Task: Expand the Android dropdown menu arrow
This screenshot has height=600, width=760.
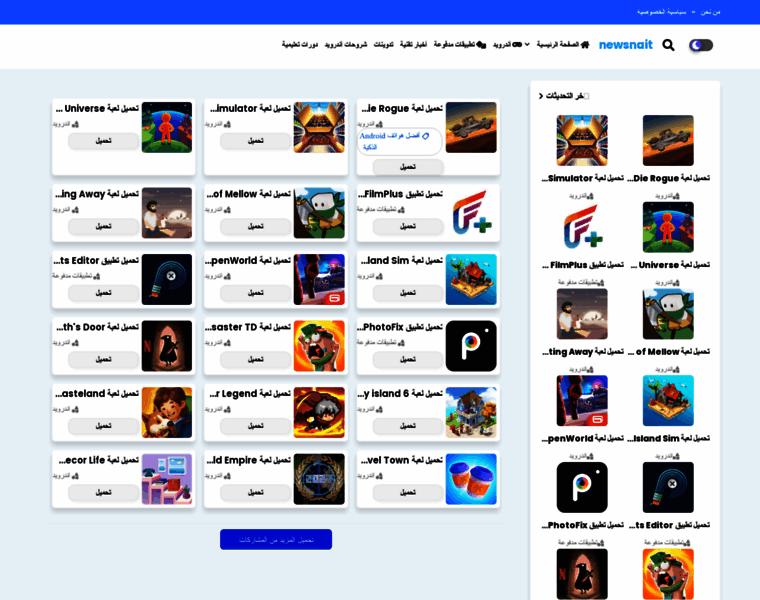Action: point(527,45)
